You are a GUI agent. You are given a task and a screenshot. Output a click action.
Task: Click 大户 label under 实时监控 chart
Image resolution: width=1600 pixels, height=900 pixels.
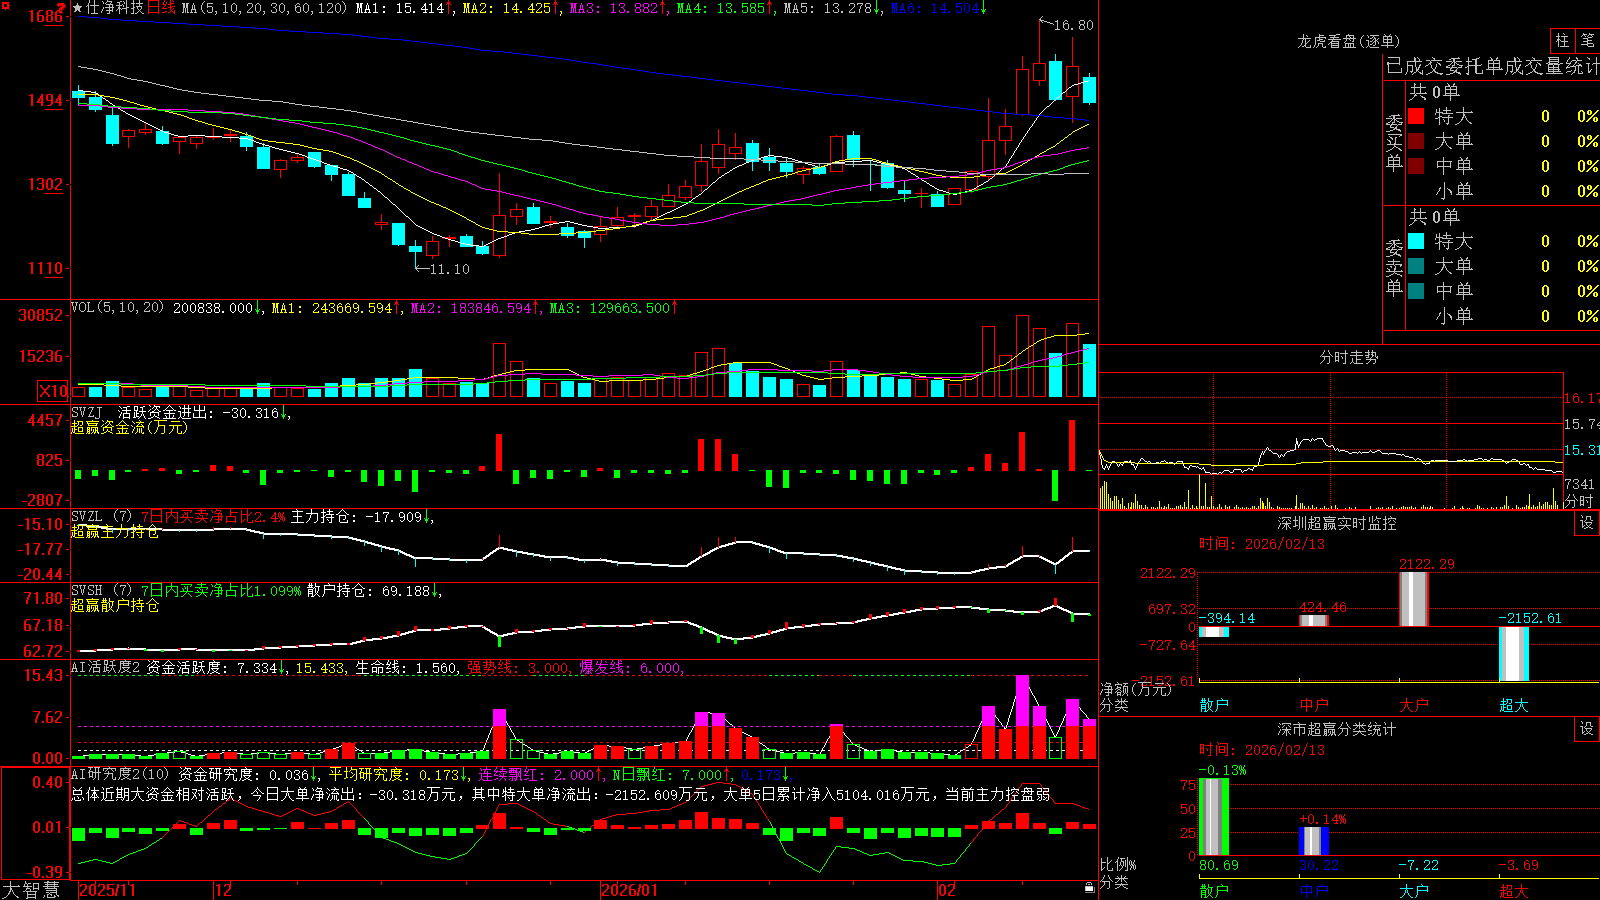pos(1414,705)
